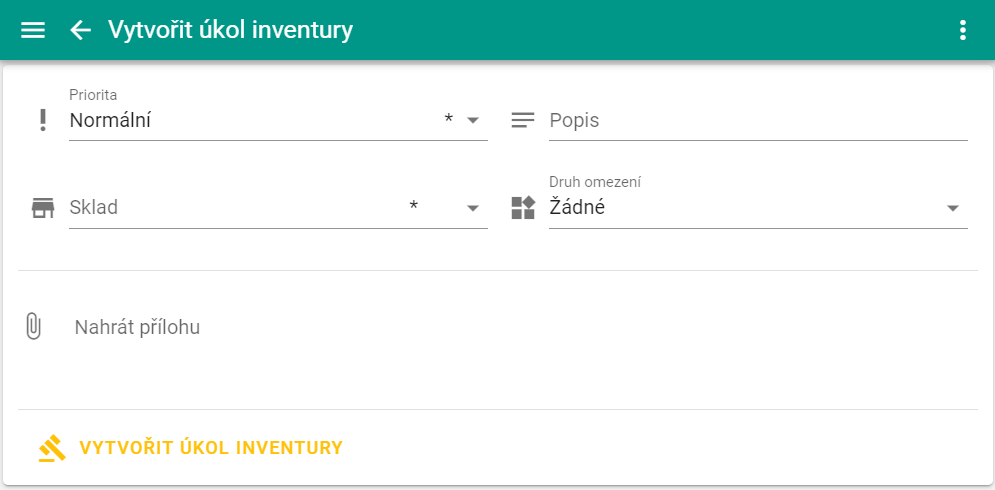
Task: Open the three-dot overflow menu
Action: 963,30
